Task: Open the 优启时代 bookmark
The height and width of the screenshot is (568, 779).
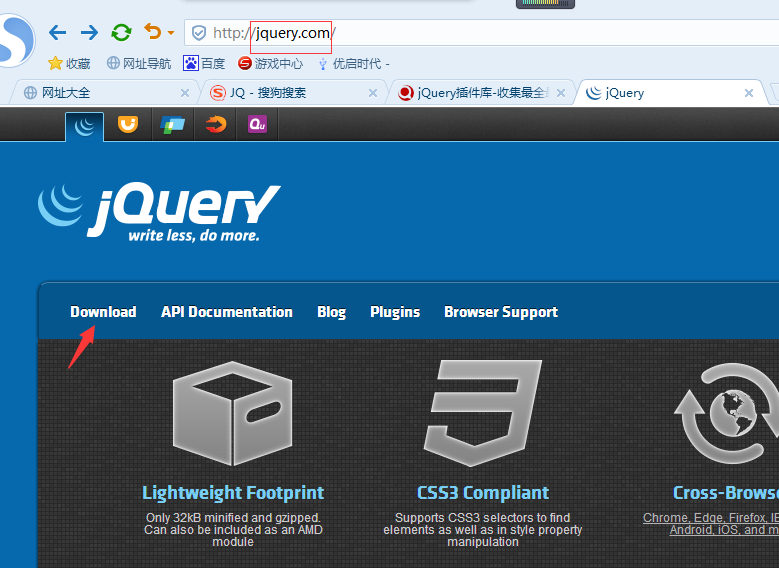Action: pyautogui.click(x=353, y=64)
